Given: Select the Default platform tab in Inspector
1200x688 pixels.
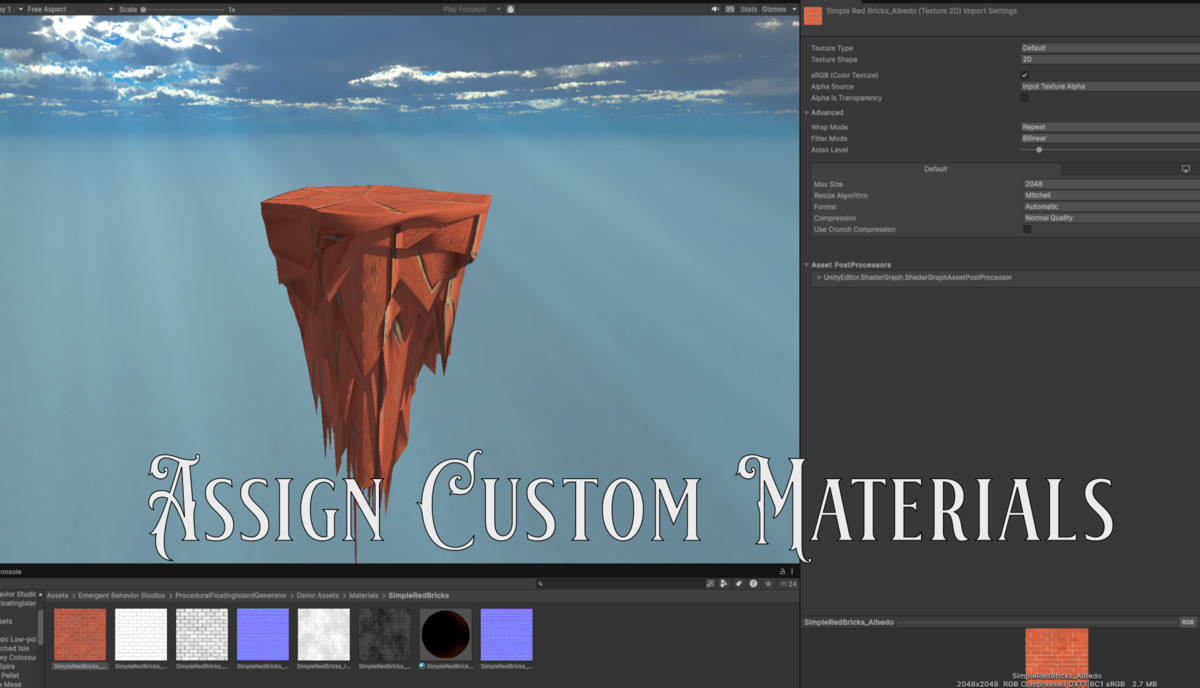Looking at the screenshot, I should pyautogui.click(x=935, y=169).
